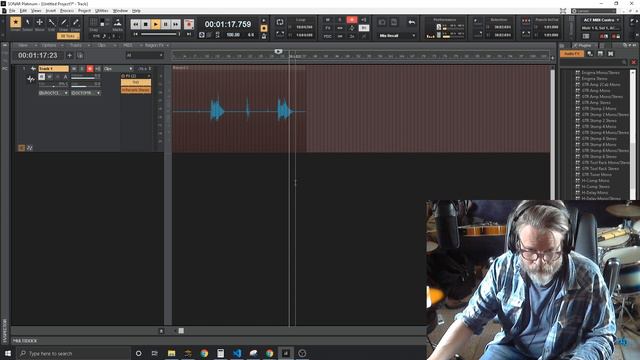
Task: Toggle the FX bypass button in Mix module
Action: pyautogui.click(x=328, y=28)
